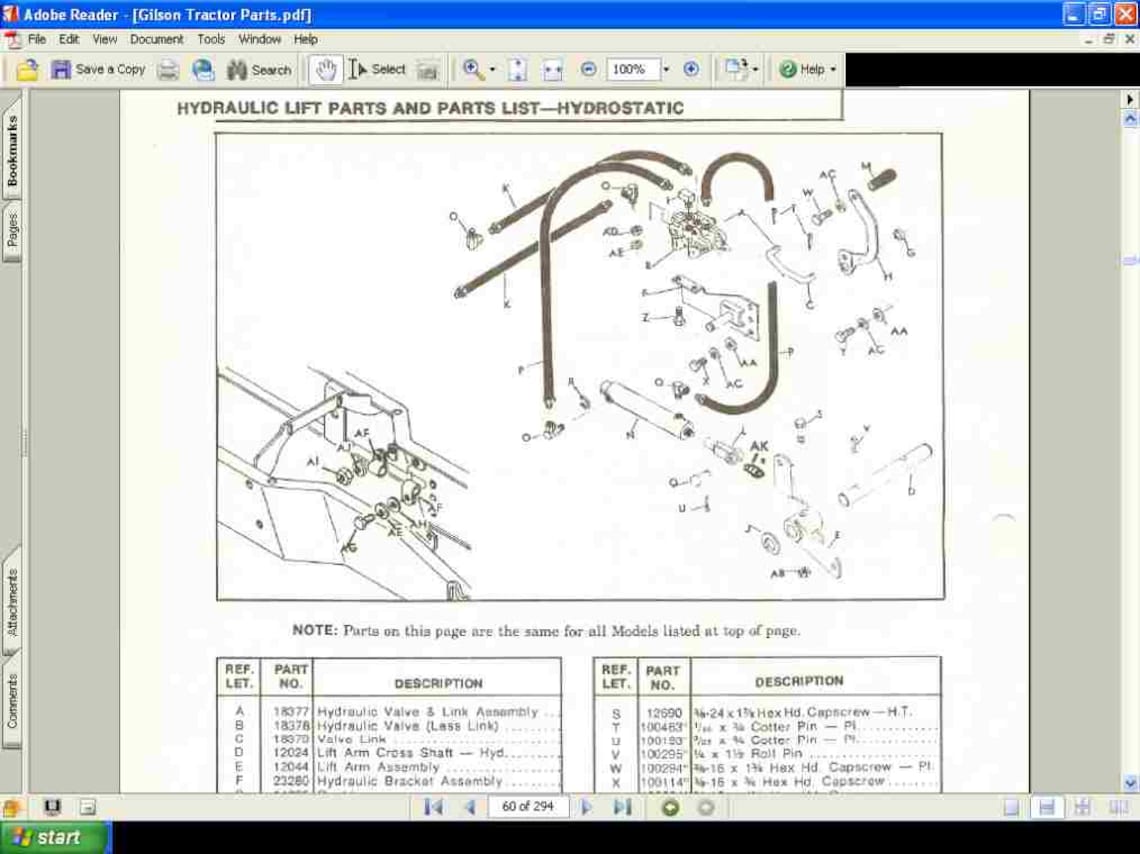Switch to Single Page layout
Image resolution: width=1140 pixels, height=854 pixels.
coord(1011,807)
